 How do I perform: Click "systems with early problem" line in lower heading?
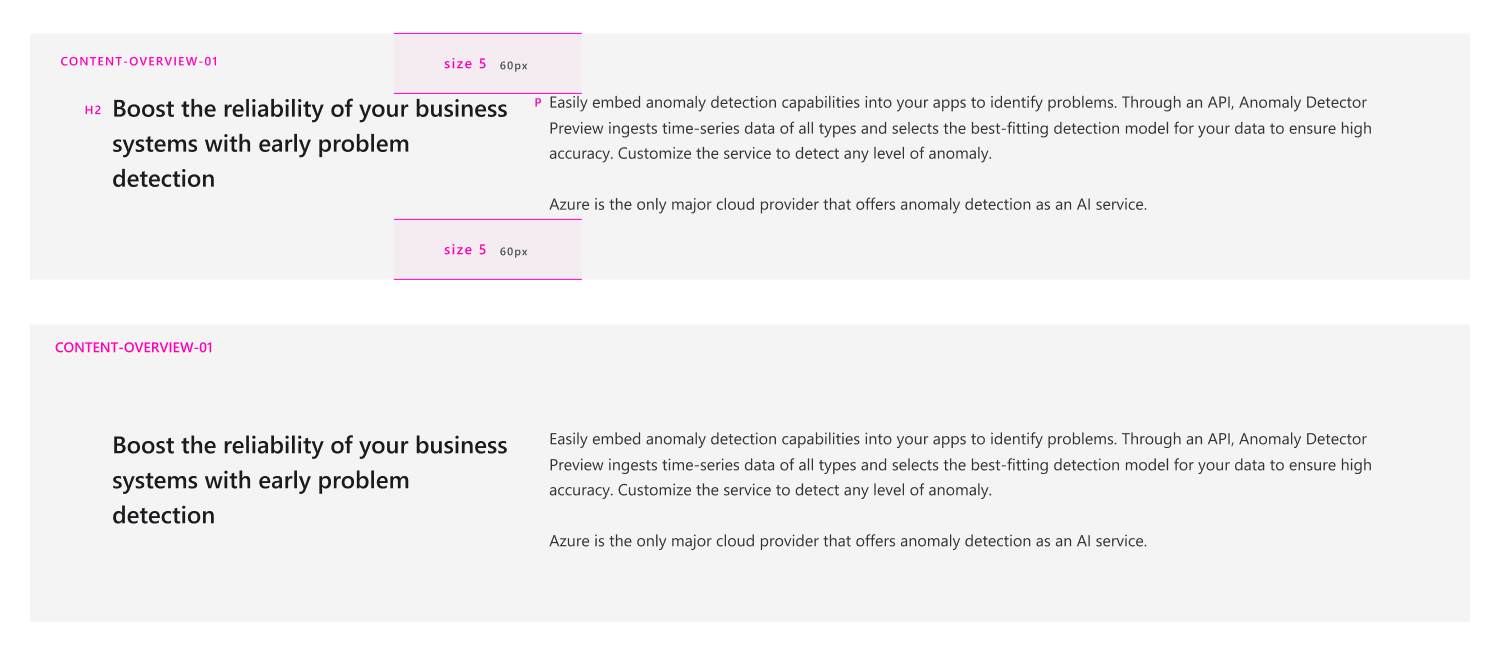click(x=260, y=480)
